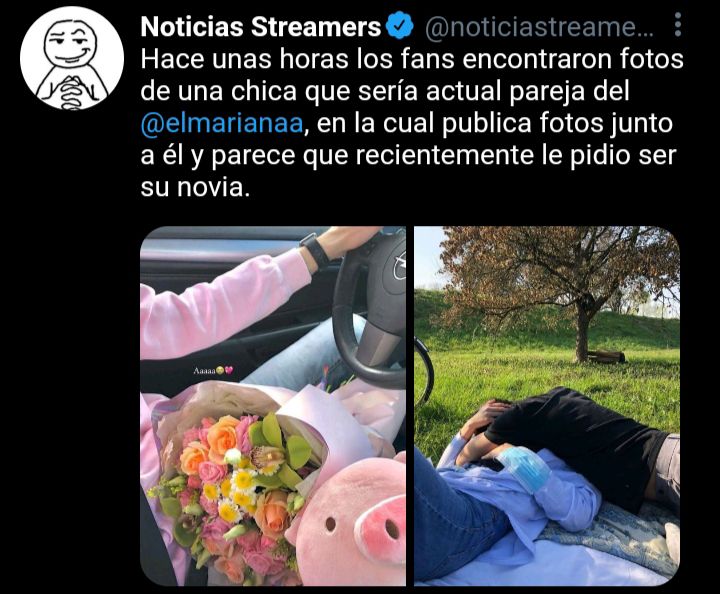Click the Noticias Streamers display name
The height and width of the screenshot is (594, 720).
(x=261, y=27)
